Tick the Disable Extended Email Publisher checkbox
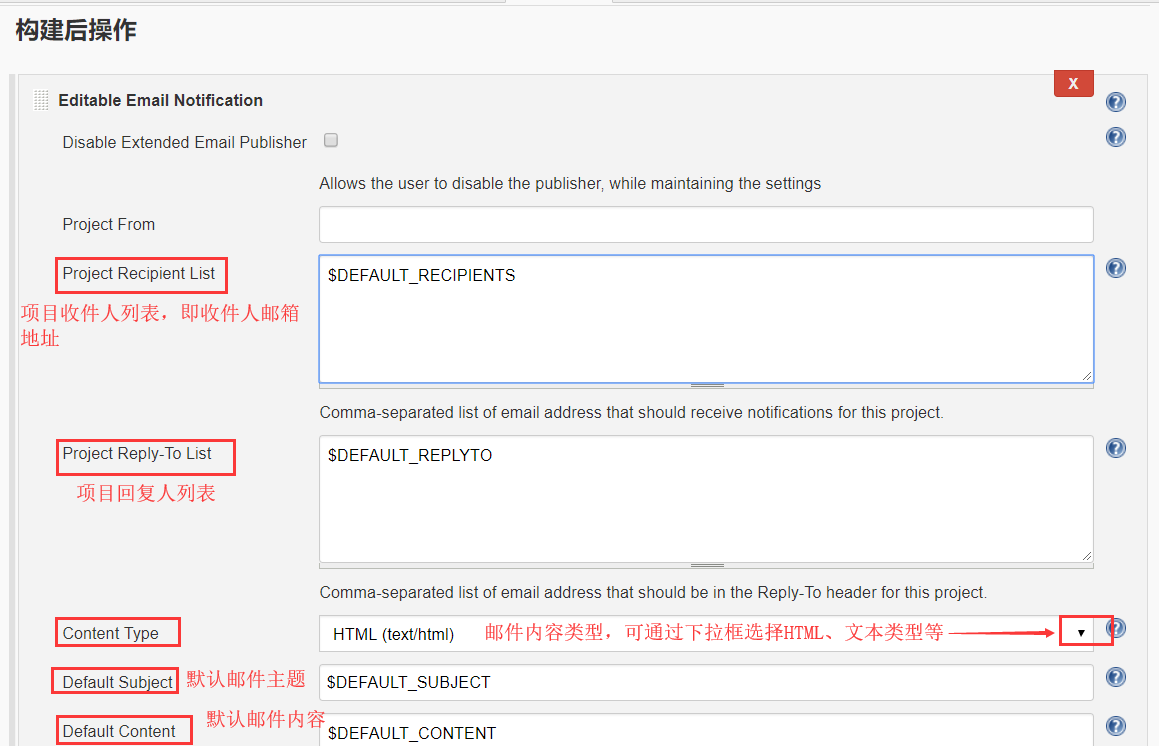Viewport: 1159px width, 746px height. [x=331, y=140]
